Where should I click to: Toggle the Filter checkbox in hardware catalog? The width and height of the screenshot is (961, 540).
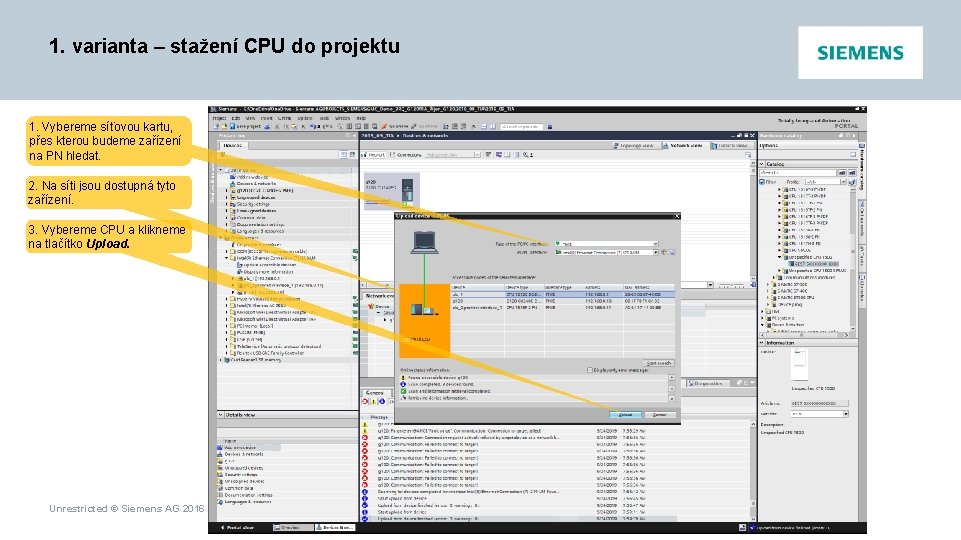point(762,182)
